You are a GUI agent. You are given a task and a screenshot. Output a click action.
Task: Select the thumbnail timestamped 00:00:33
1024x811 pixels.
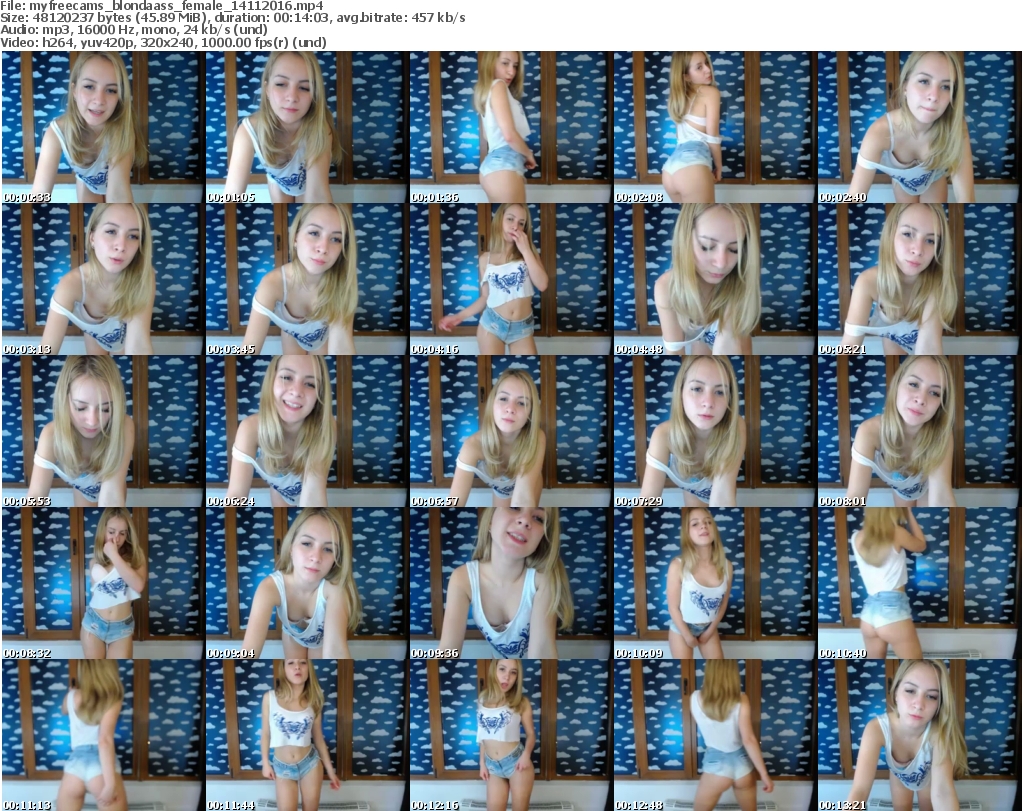(103, 127)
